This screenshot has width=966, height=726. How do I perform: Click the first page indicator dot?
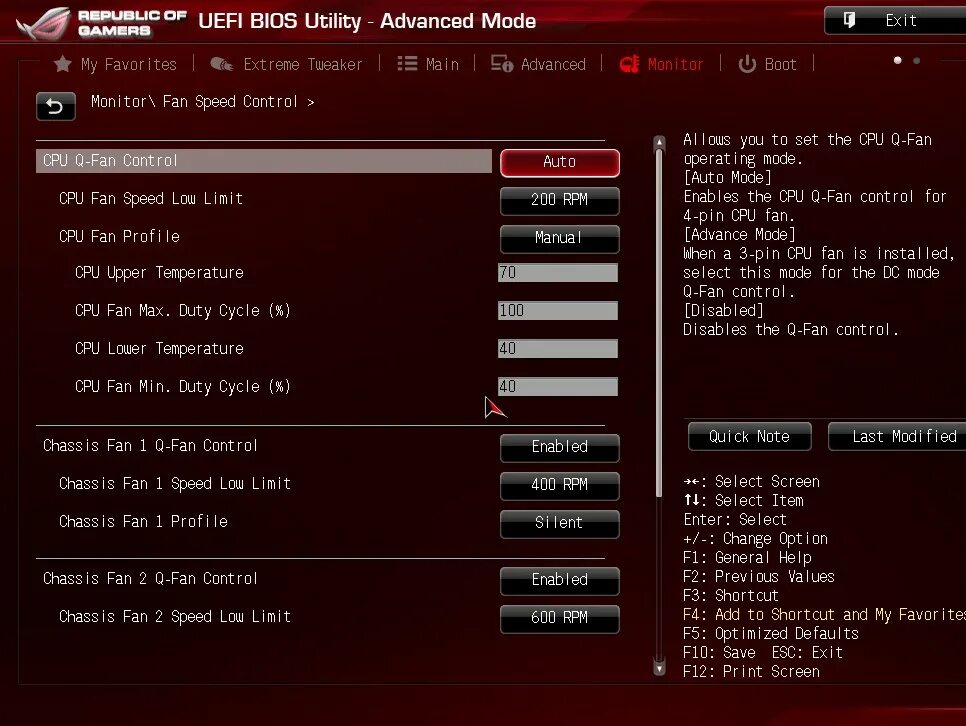(898, 60)
